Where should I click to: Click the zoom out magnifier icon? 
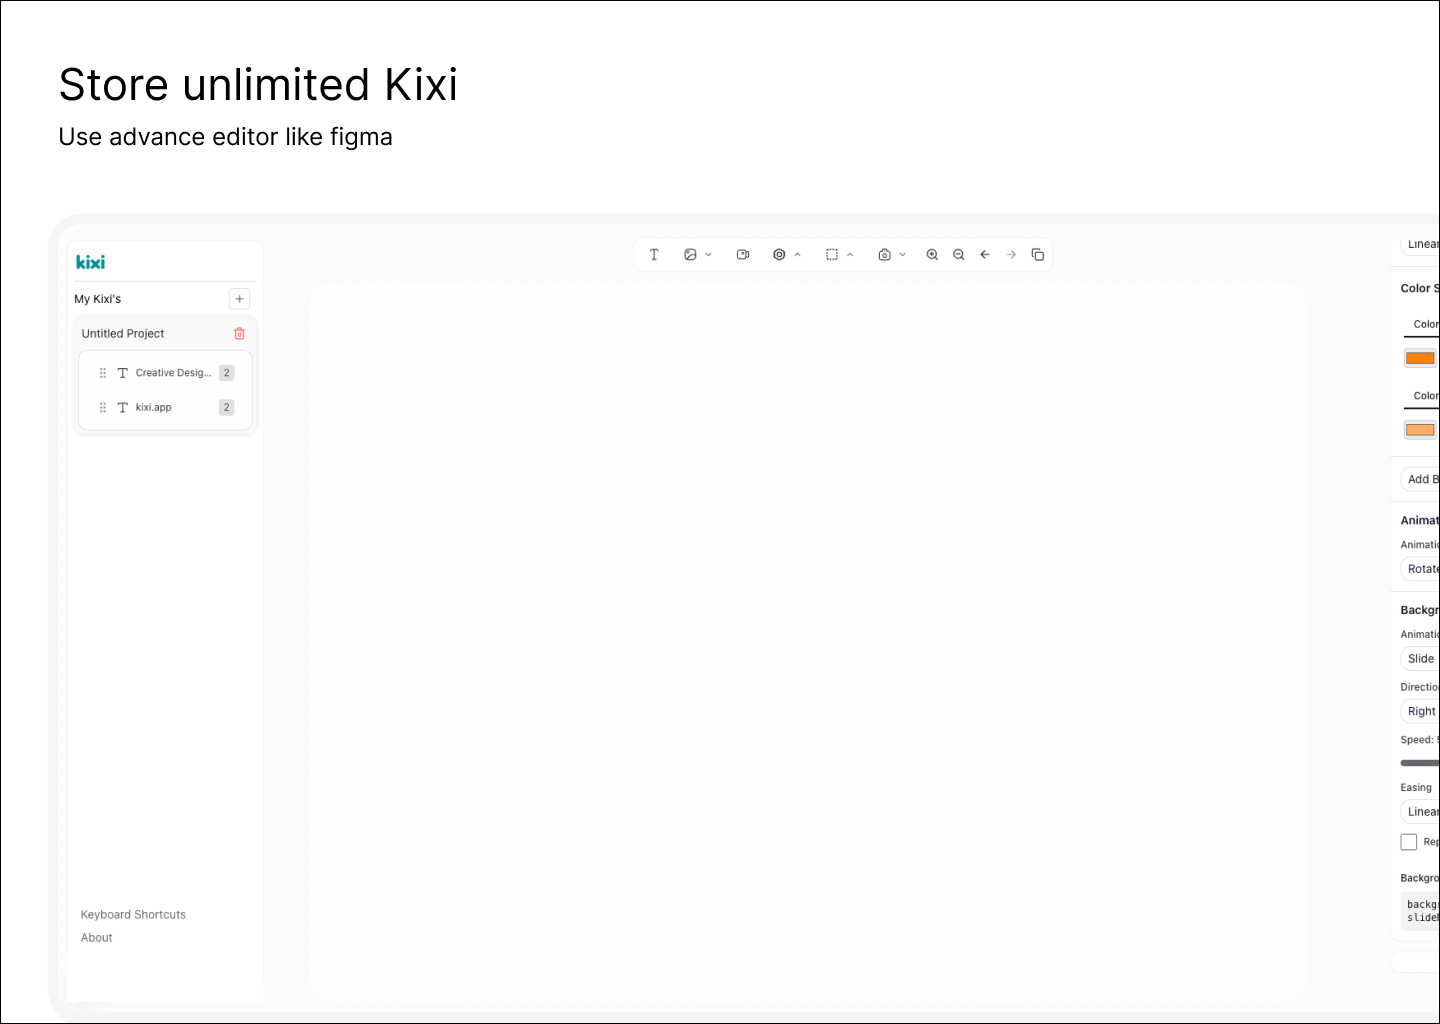pyautogui.click(x=958, y=254)
